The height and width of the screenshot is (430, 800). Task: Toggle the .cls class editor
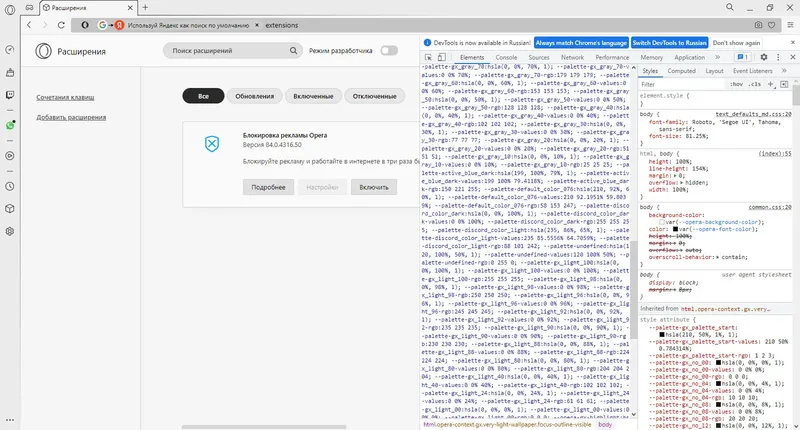pos(755,84)
